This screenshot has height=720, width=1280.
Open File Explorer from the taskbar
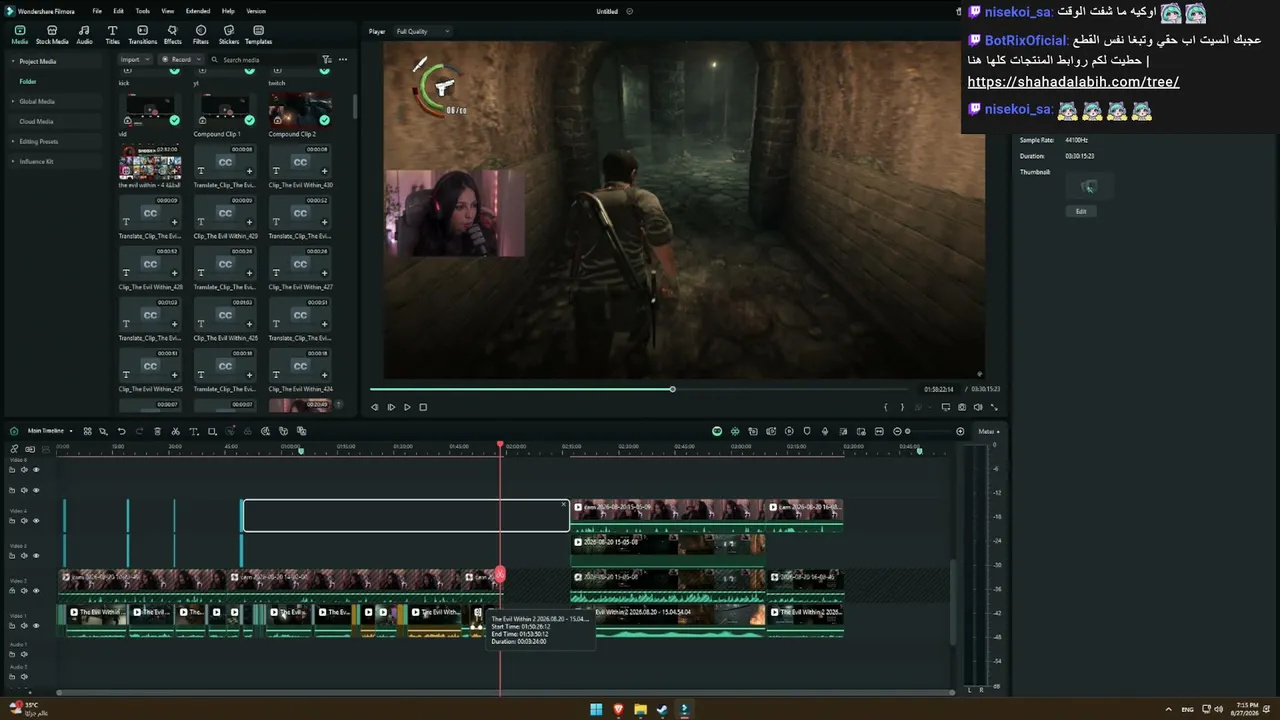tap(640, 710)
